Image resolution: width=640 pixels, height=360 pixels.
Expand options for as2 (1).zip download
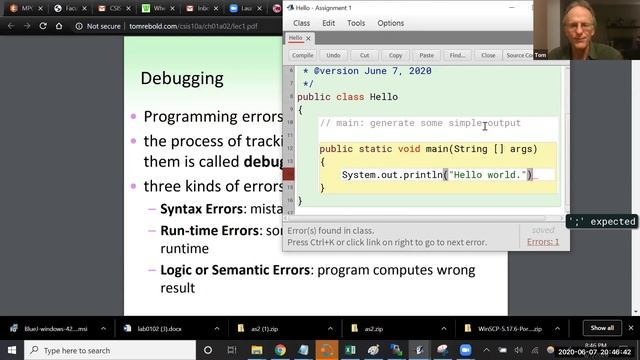click(x=330, y=329)
